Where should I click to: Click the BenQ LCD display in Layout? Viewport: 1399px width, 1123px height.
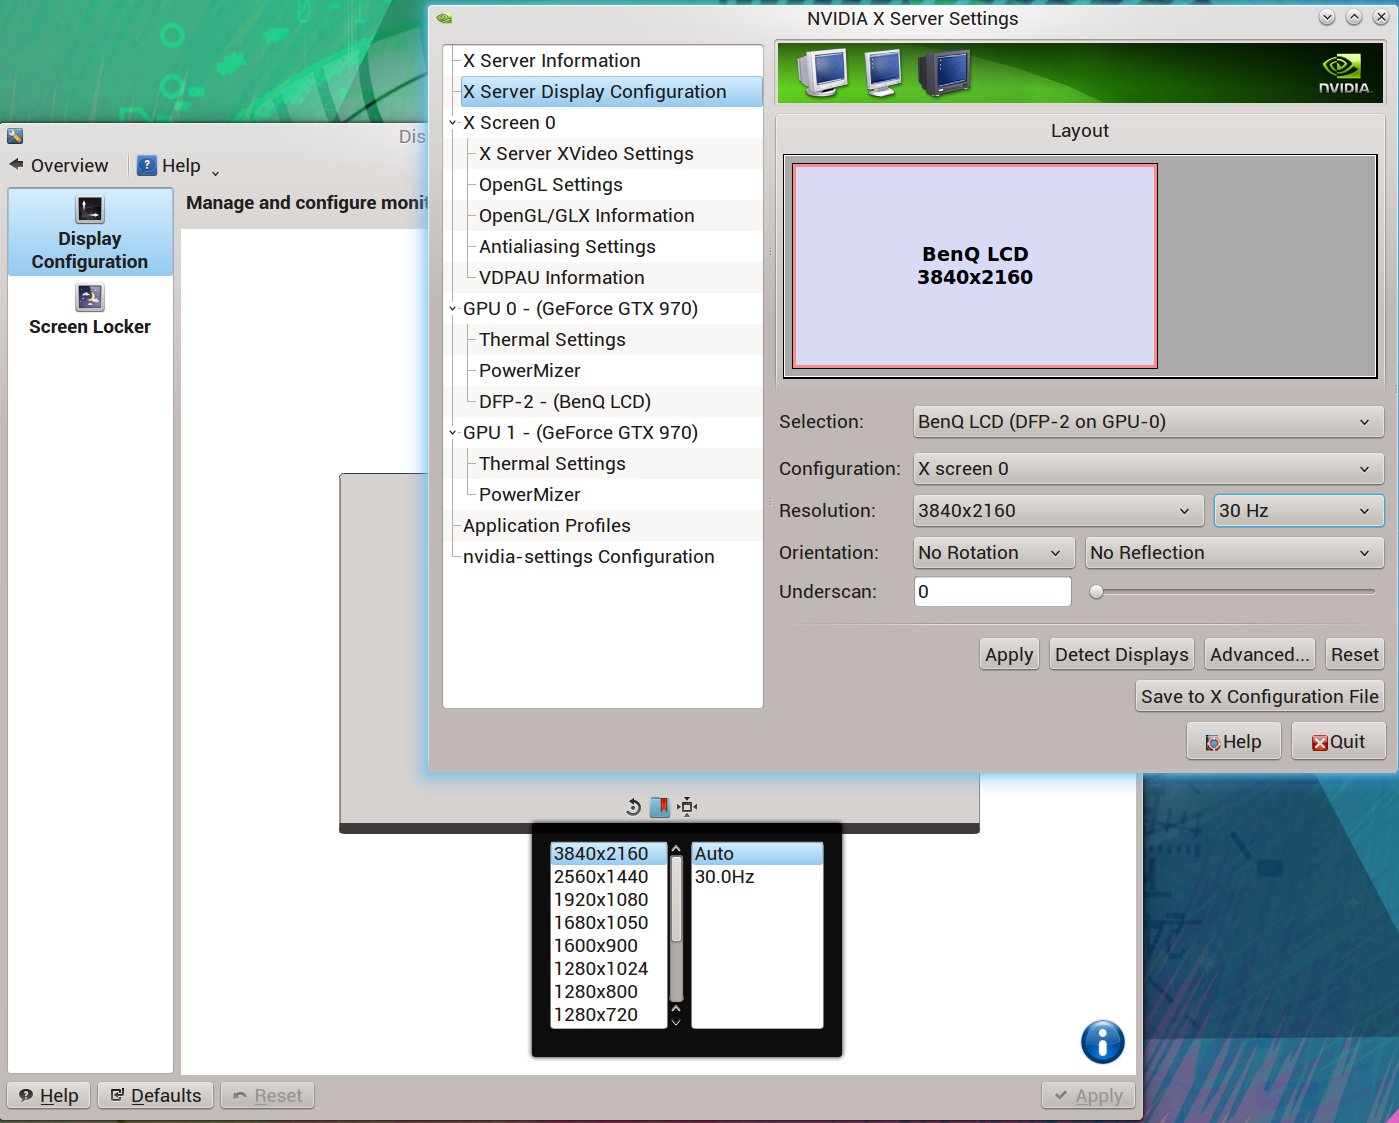975,266
